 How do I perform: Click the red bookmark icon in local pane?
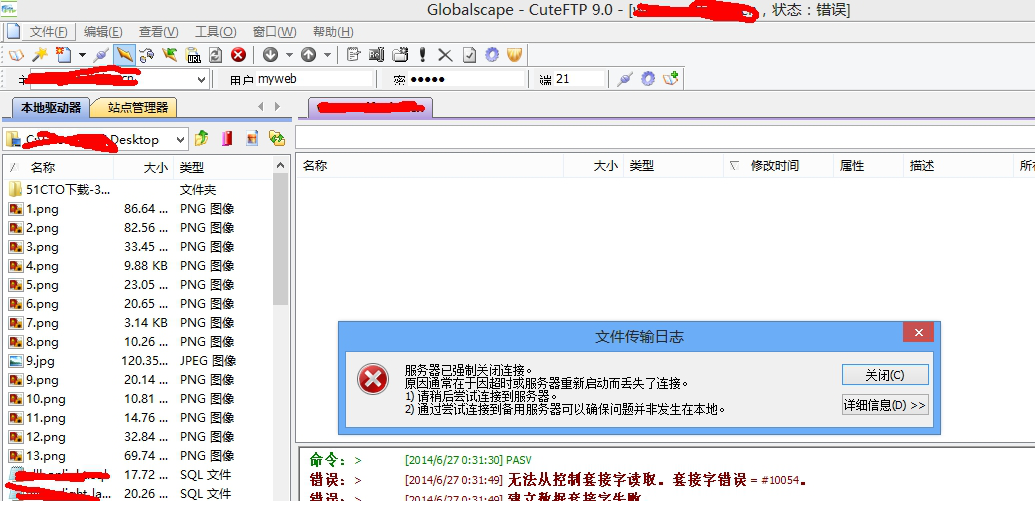point(227,138)
